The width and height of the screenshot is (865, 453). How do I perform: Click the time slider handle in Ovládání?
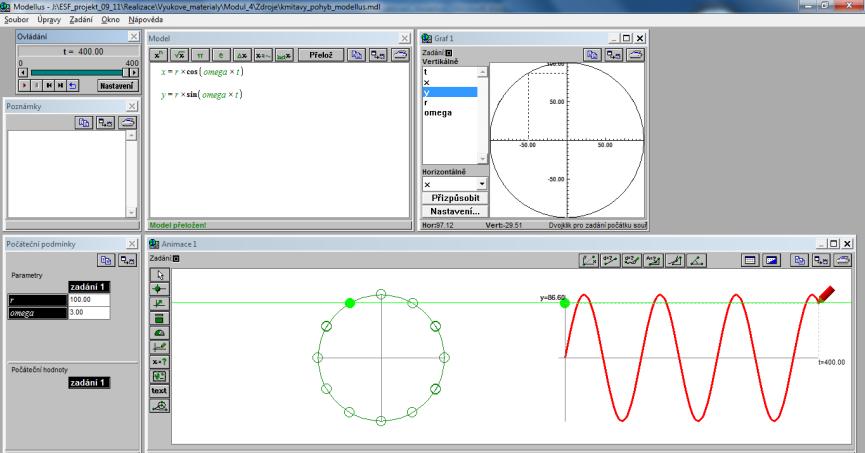125,72
